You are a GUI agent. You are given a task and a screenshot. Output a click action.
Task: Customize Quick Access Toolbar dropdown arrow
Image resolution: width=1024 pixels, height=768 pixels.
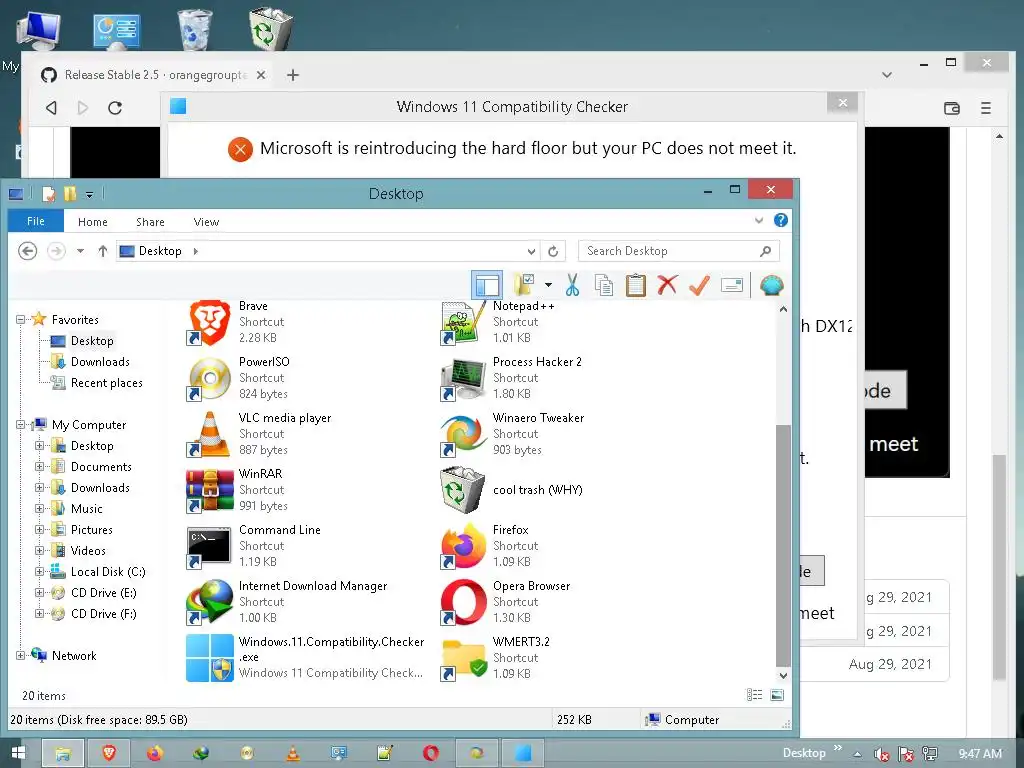pyautogui.click(x=89, y=194)
